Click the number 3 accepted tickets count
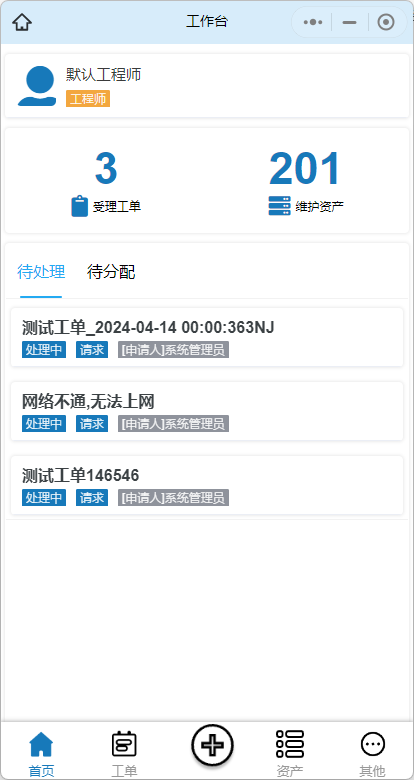Image resolution: width=414 pixels, height=780 pixels. click(x=106, y=169)
